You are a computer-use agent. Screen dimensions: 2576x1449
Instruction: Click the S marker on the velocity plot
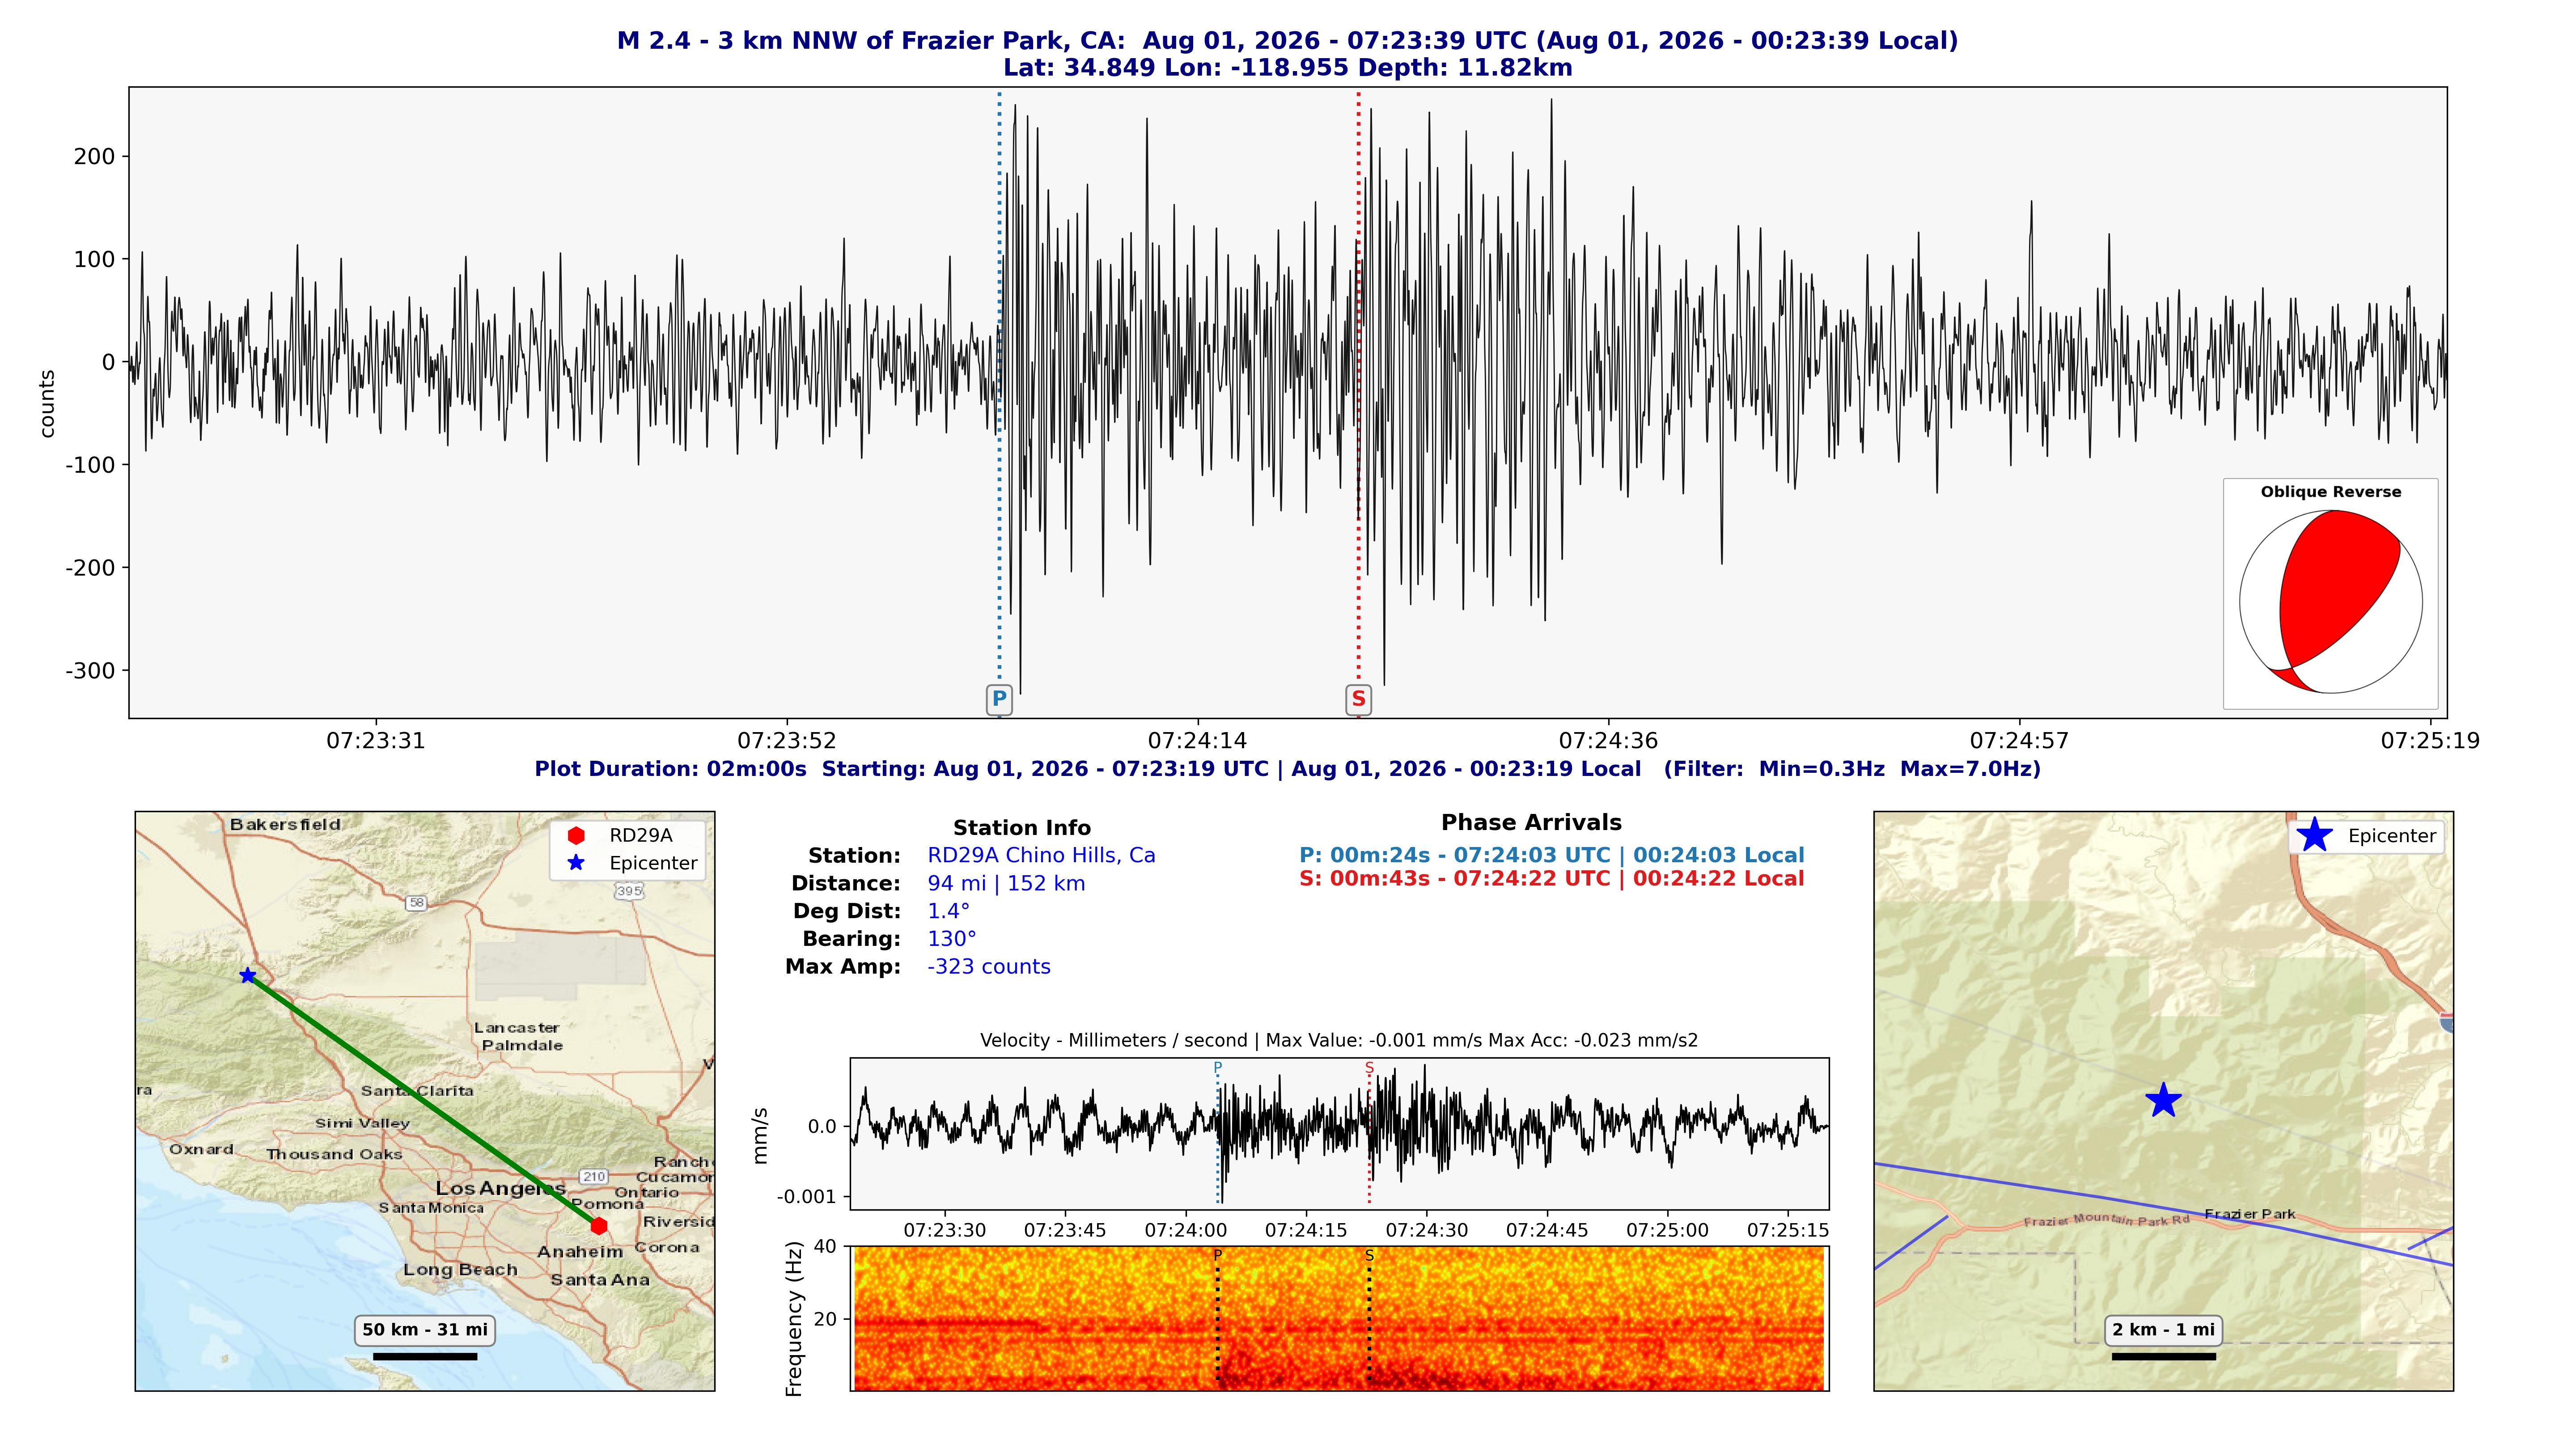(x=1369, y=1068)
